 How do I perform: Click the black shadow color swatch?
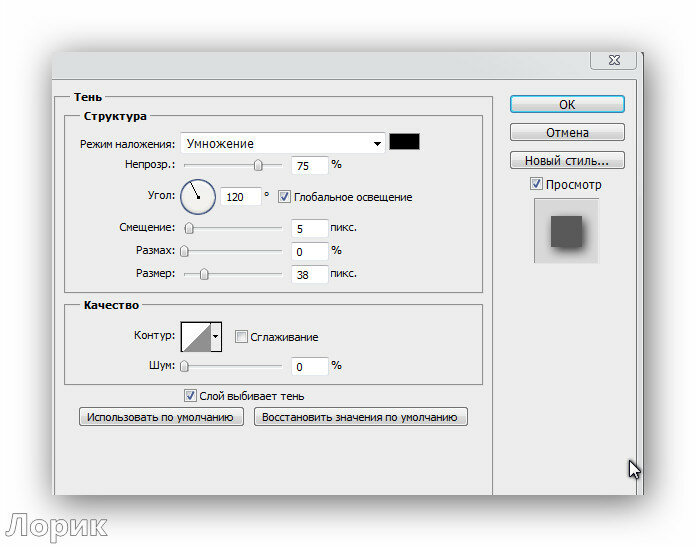click(404, 142)
